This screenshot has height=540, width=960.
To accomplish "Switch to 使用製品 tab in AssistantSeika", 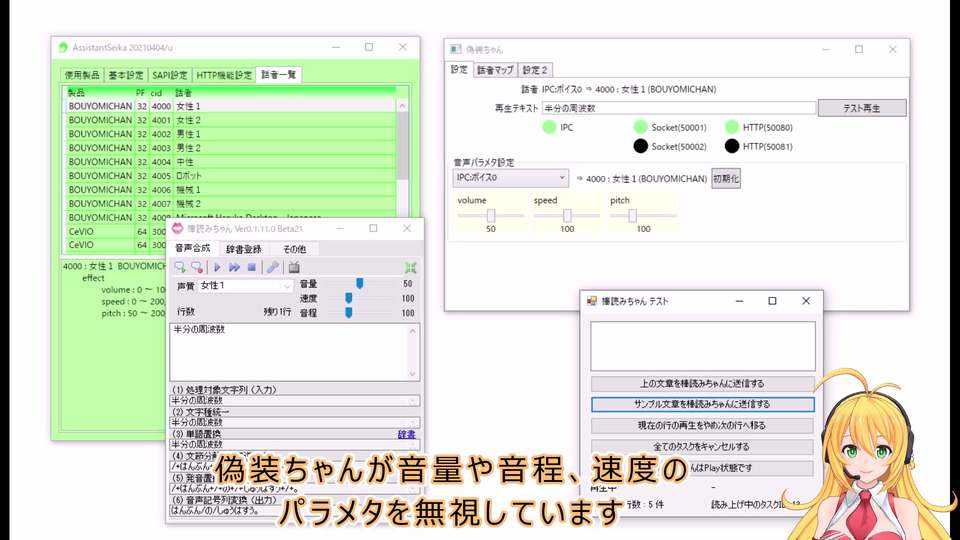I will point(82,75).
